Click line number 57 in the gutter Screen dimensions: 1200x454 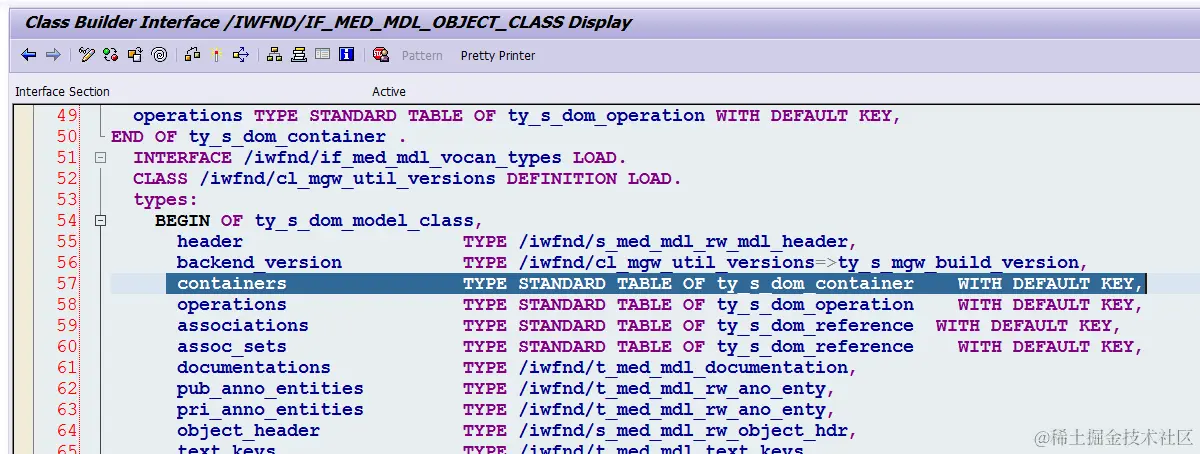pos(67,283)
